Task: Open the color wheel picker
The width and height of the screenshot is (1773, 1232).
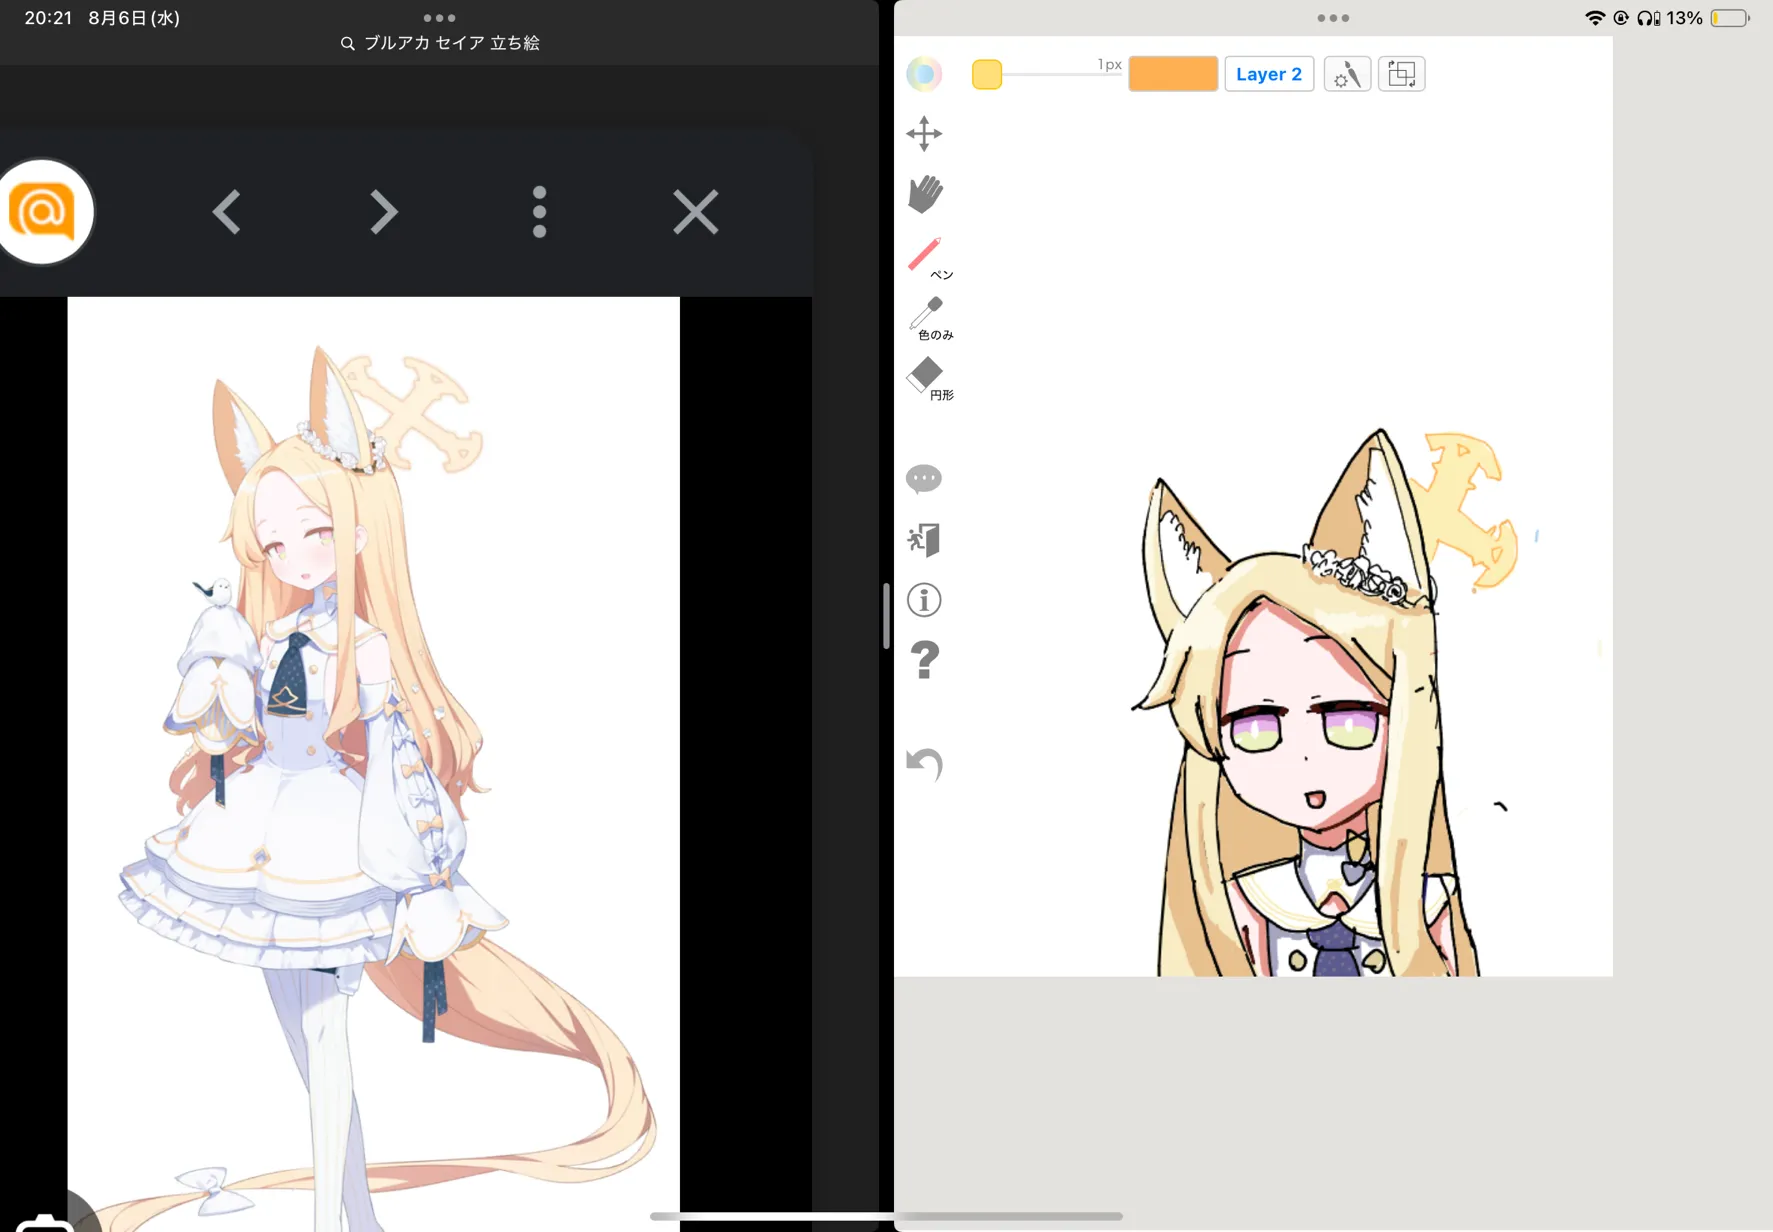Action: 924,74
